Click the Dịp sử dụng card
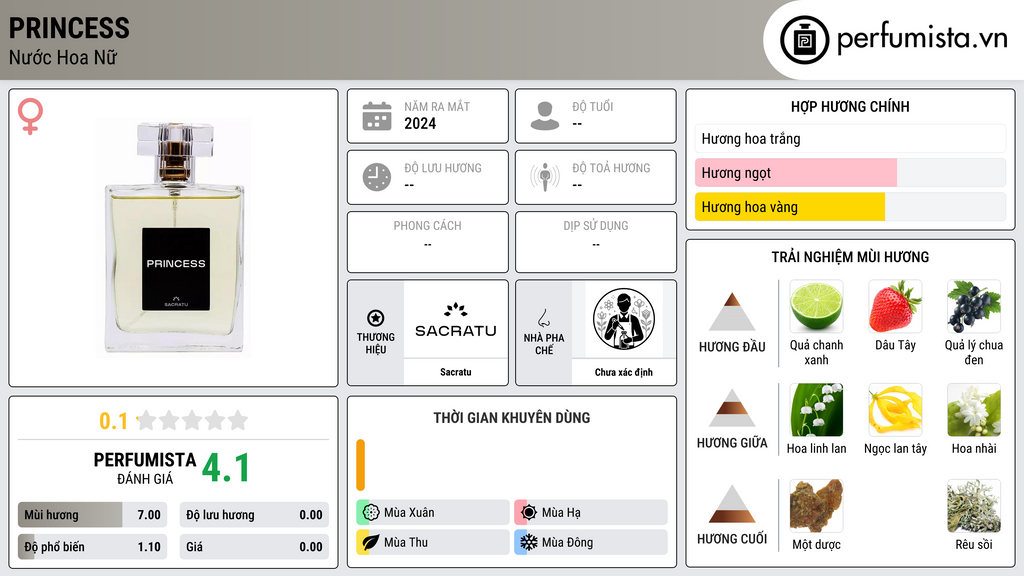Screen dimensions: 1024x576 [596, 242]
